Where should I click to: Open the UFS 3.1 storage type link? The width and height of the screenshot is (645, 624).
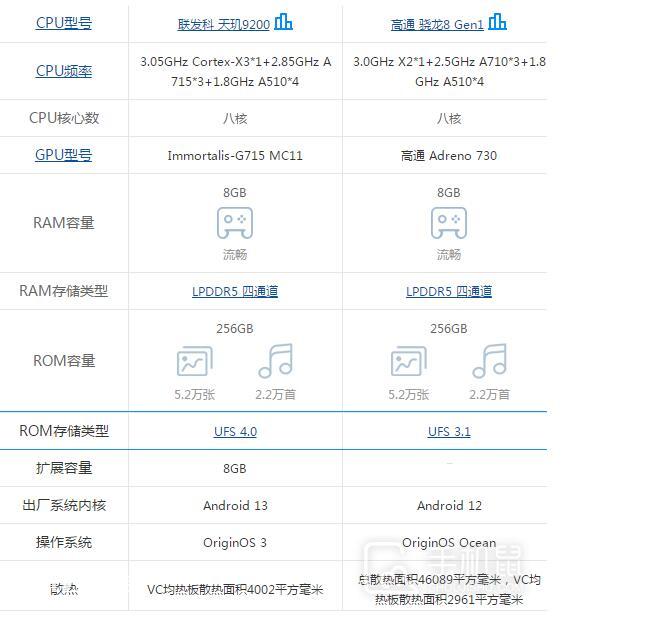tap(449, 431)
